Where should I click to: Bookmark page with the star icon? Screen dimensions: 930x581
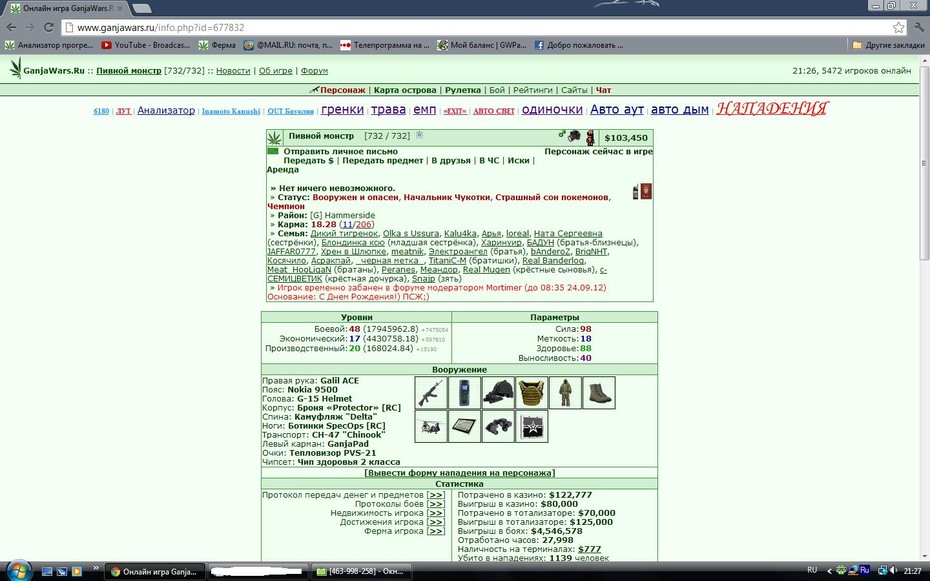(x=899, y=27)
